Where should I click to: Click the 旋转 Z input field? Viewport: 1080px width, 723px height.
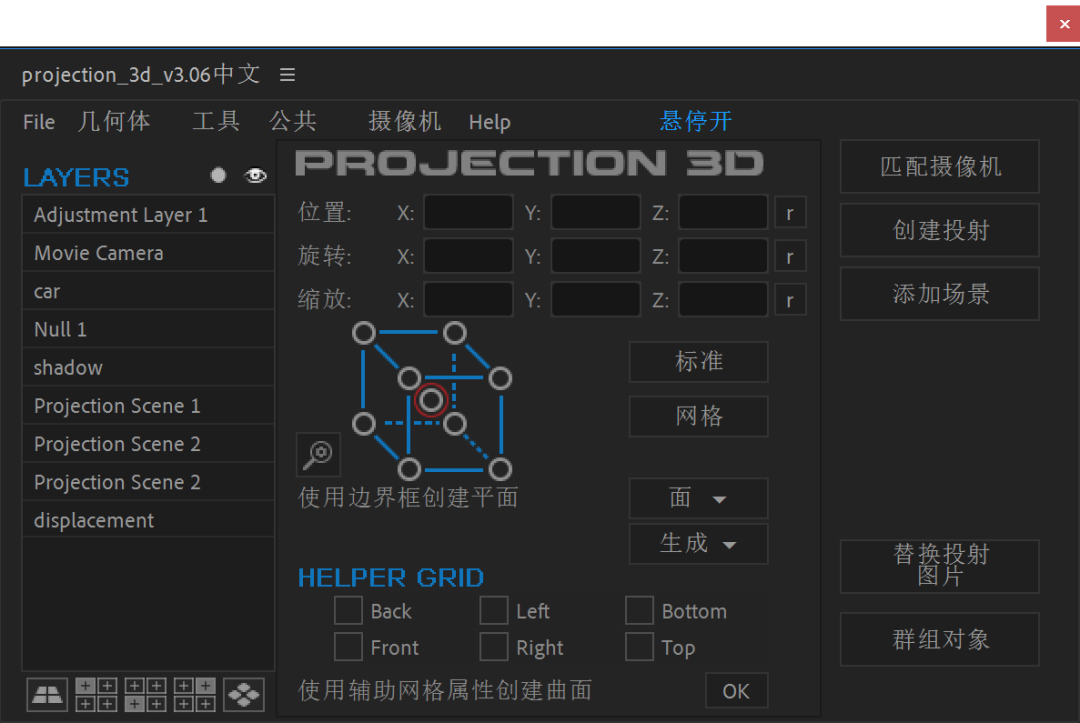click(723, 255)
